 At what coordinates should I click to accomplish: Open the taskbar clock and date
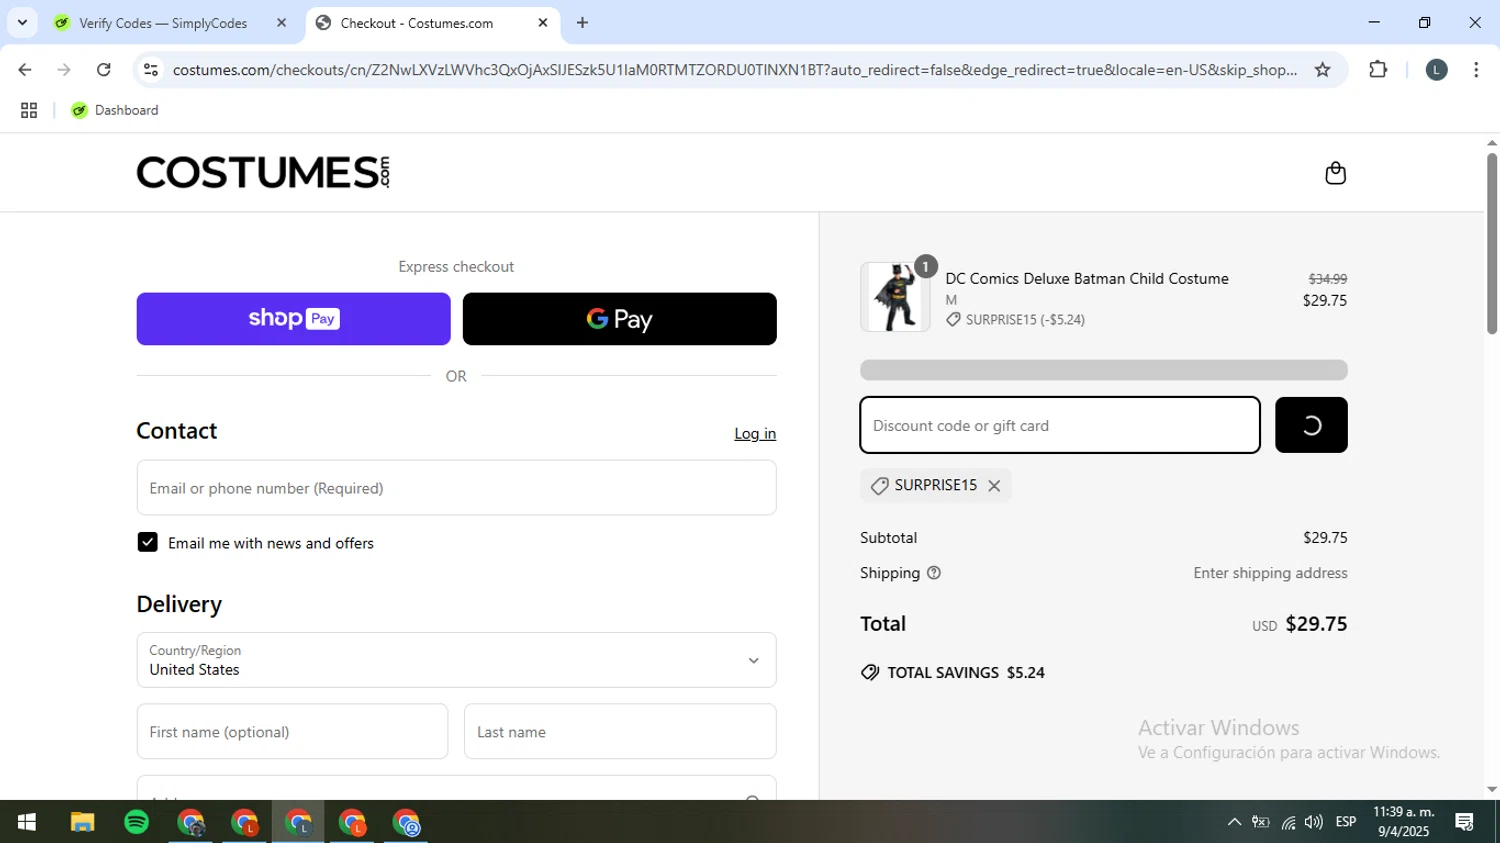pos(1403,822)
